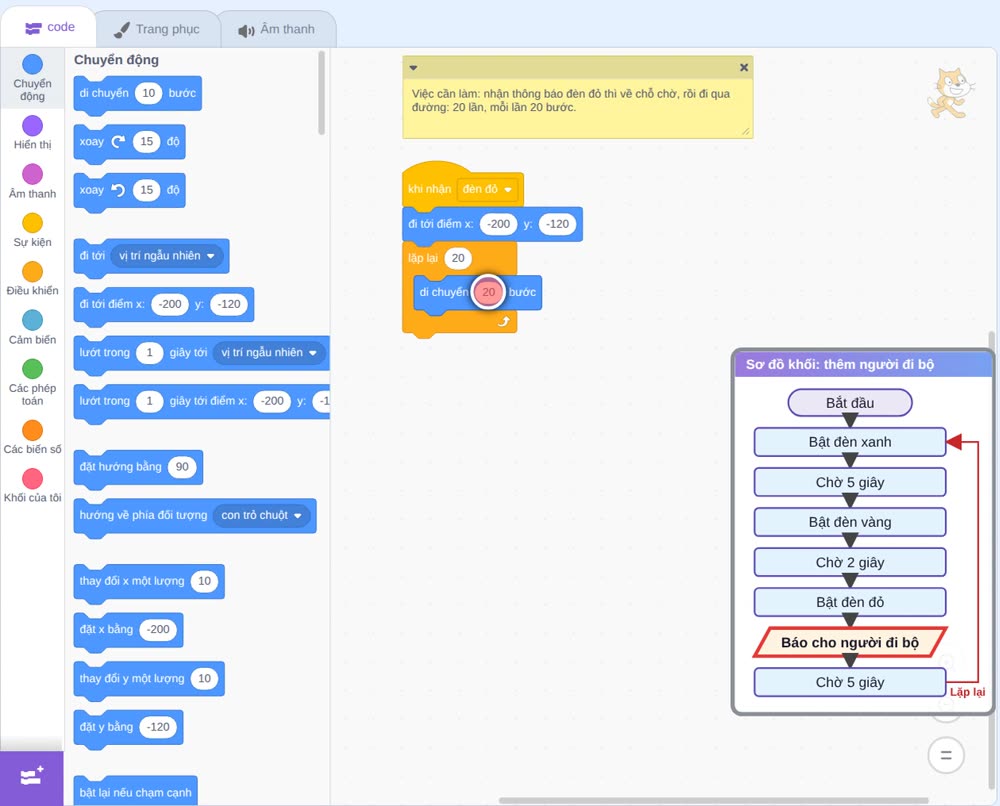Open the Sự kiện block category
The image size is (1000, 806).
32,230
